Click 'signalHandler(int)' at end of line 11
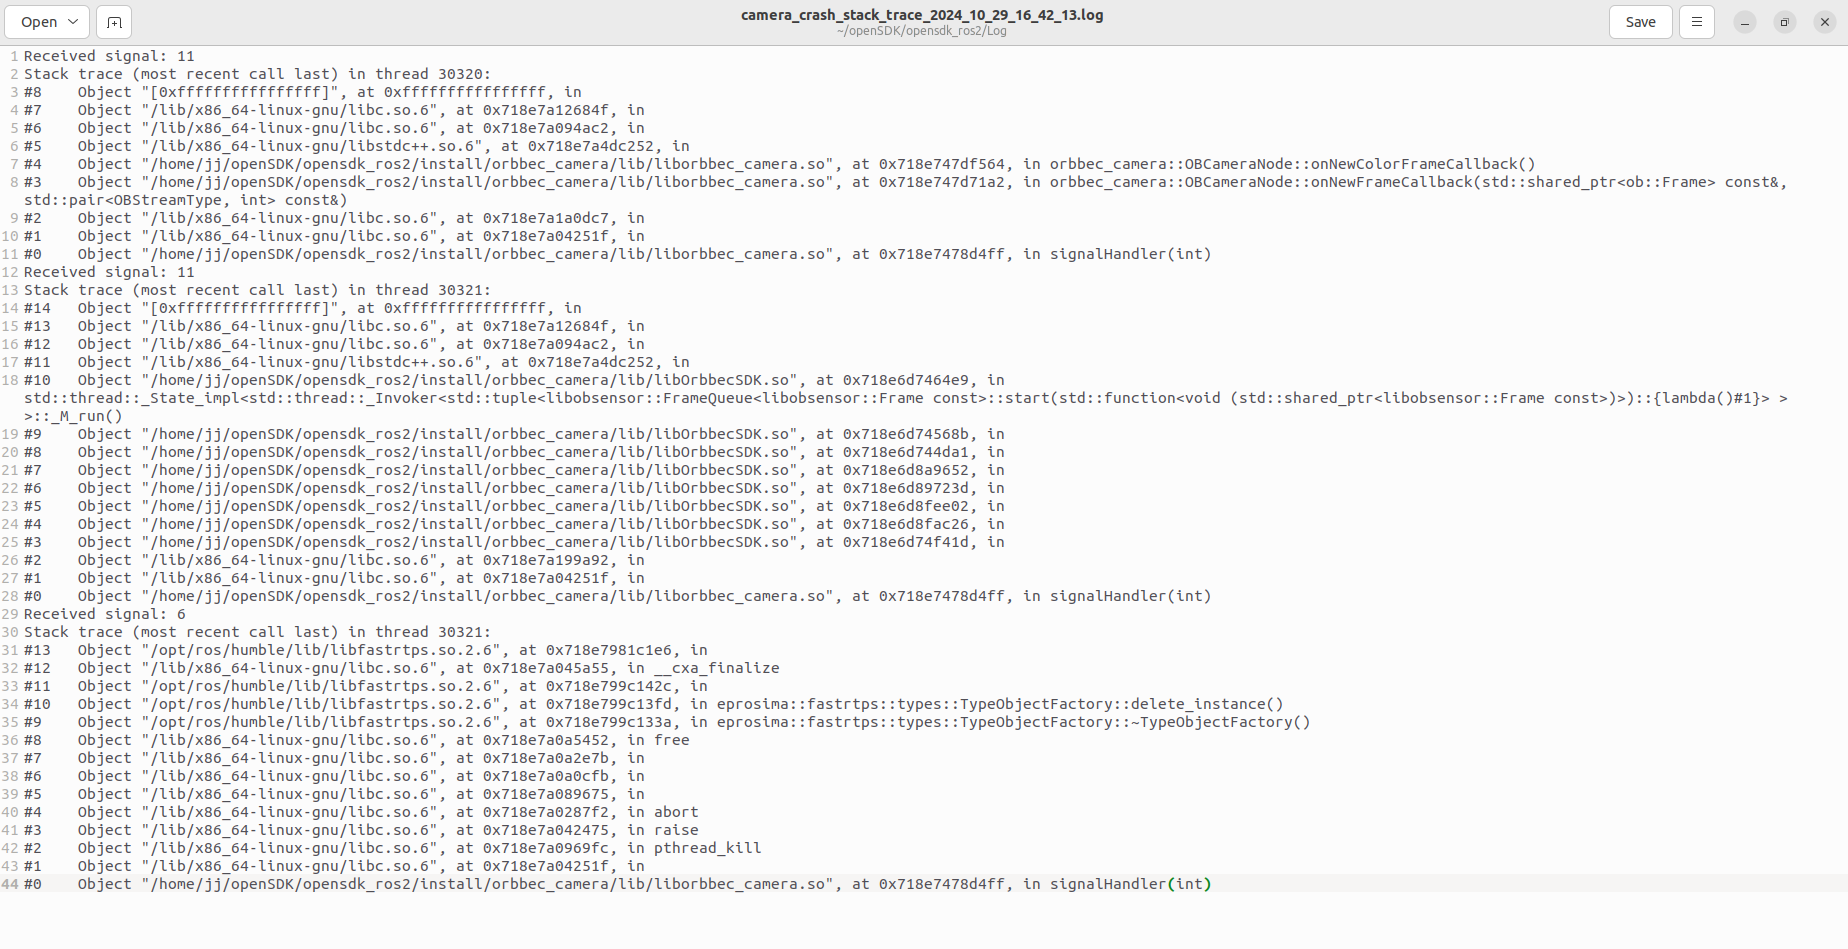 [1130, 254]
